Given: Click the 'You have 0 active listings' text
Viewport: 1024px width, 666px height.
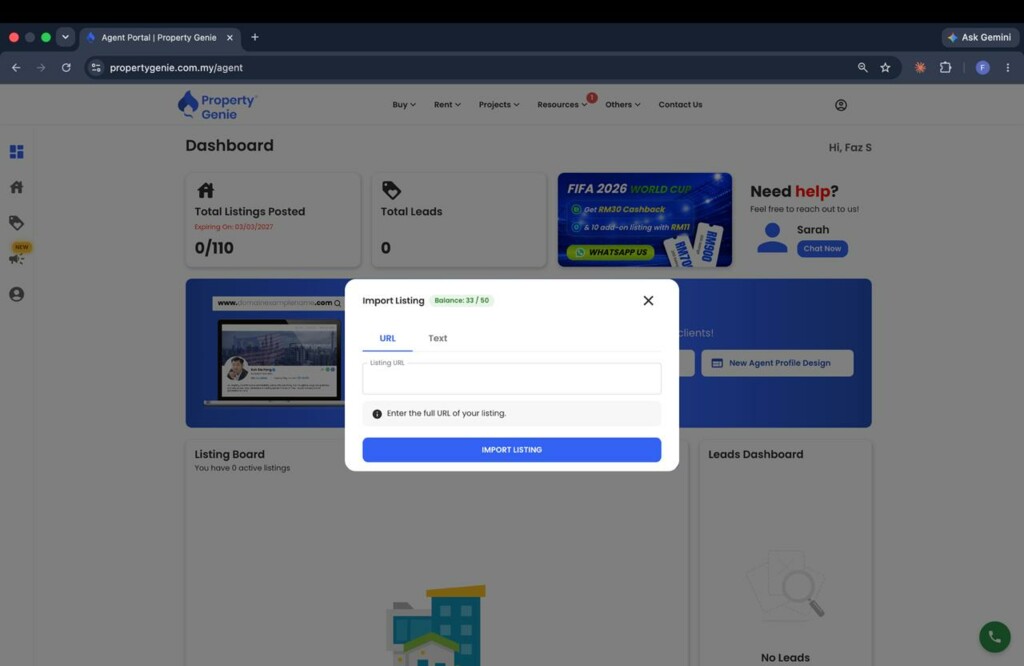Looking at the screenshot, I should pyautogui.click(x=242, y=468).
